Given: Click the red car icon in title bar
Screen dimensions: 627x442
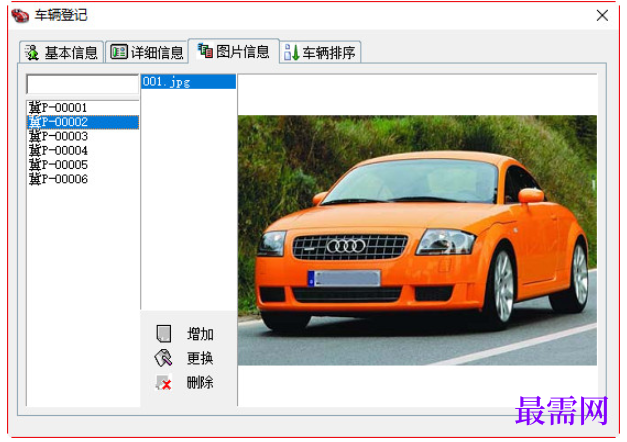Looking at the screenshot, I should [x=20, y=16].
